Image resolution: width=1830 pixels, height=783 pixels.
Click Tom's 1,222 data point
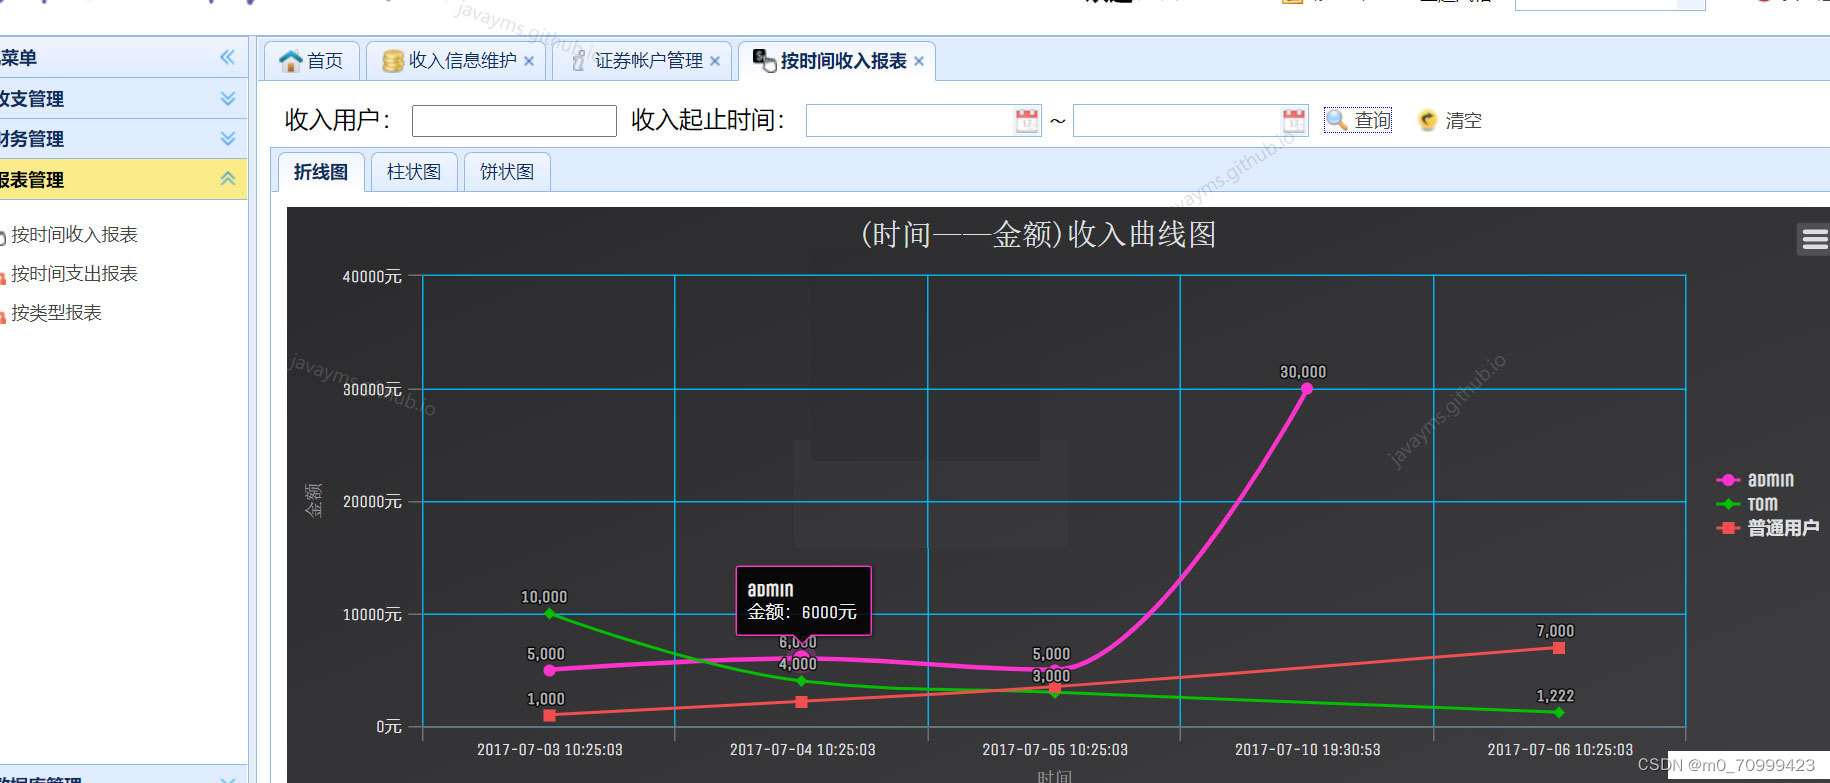coord(1559,713)
